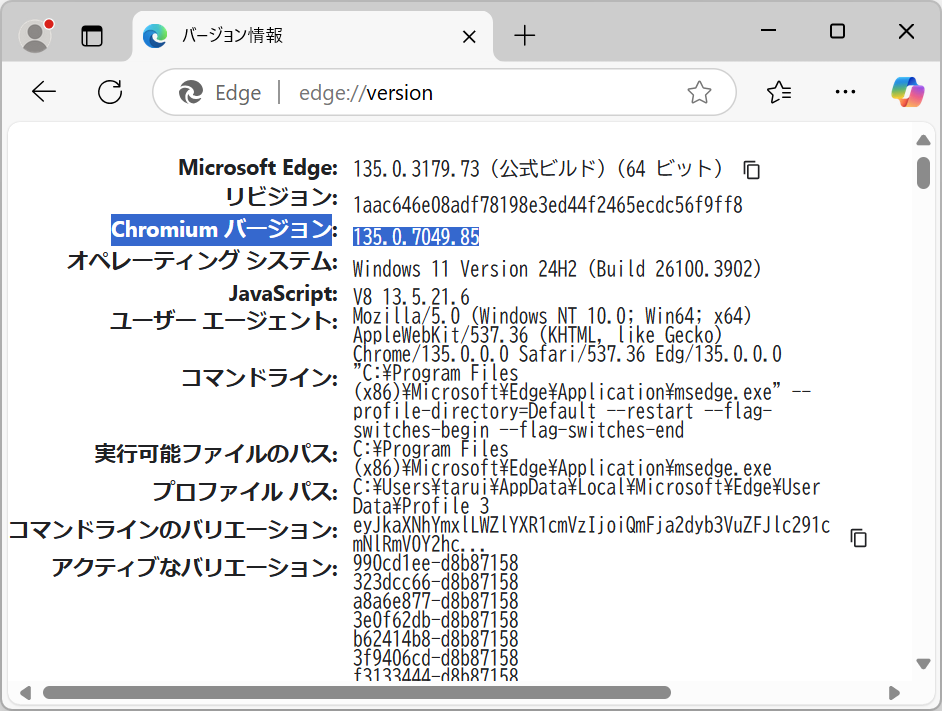Open the Settings and more menu
The height and width of the screenshot is (711, 942).
pos(845,92)
